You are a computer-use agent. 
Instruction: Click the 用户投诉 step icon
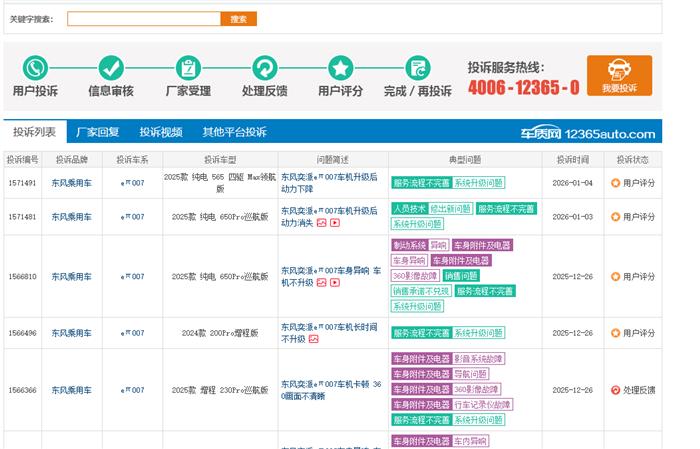point(35,67)
